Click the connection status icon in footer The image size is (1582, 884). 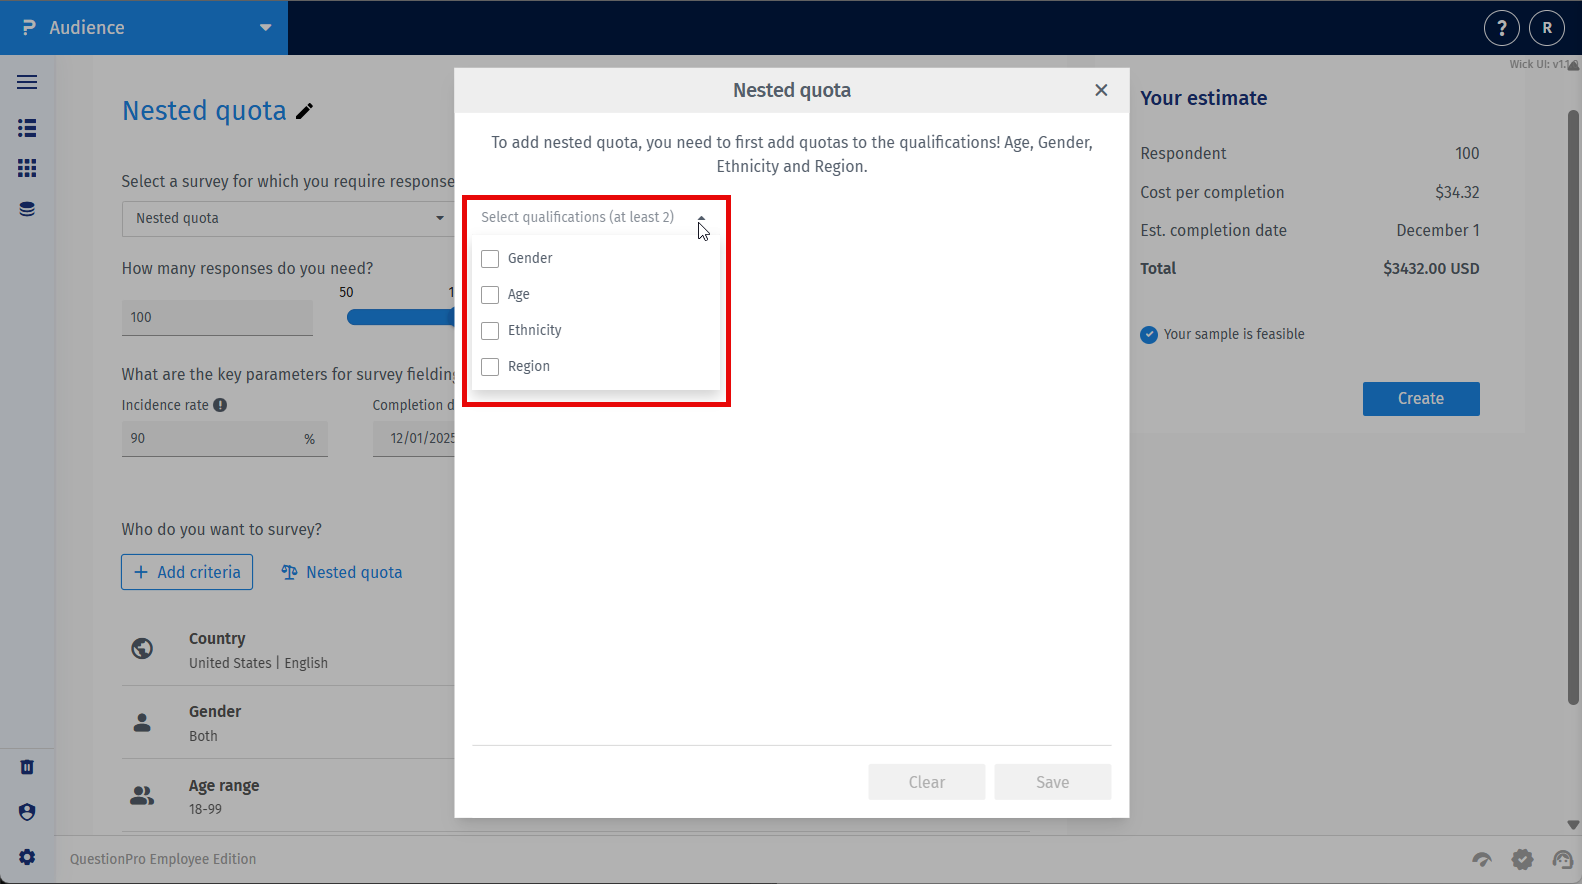1482,859
